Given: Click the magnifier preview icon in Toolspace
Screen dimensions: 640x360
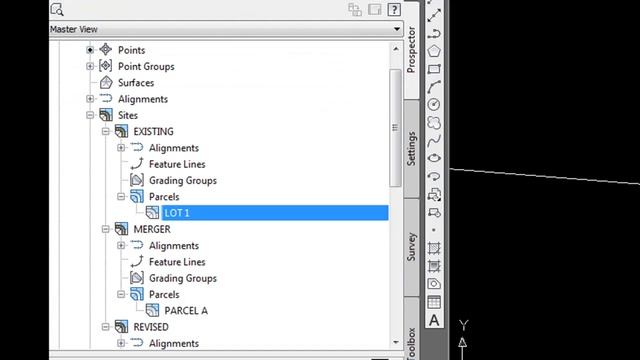Looking at the screenshot, I should (x=57, y=9).
